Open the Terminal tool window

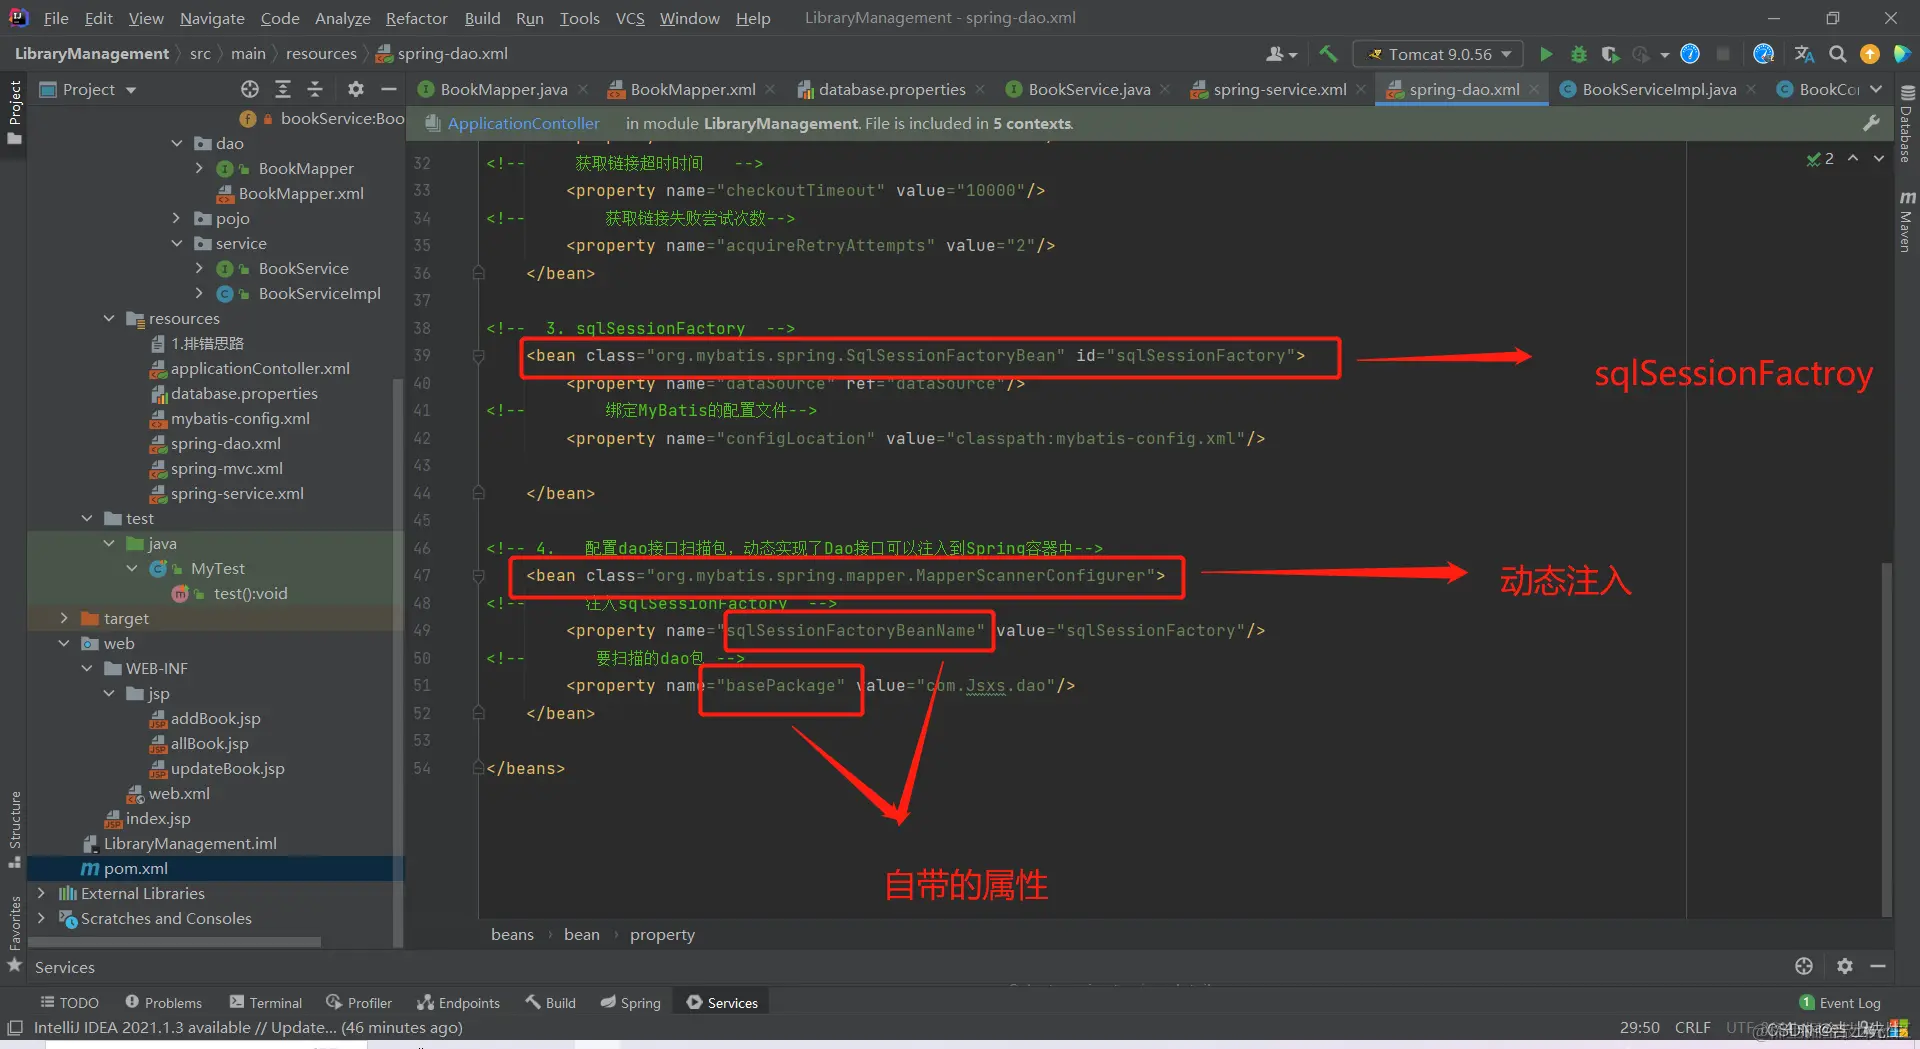pyautogui.click(x=265, y=1002)
